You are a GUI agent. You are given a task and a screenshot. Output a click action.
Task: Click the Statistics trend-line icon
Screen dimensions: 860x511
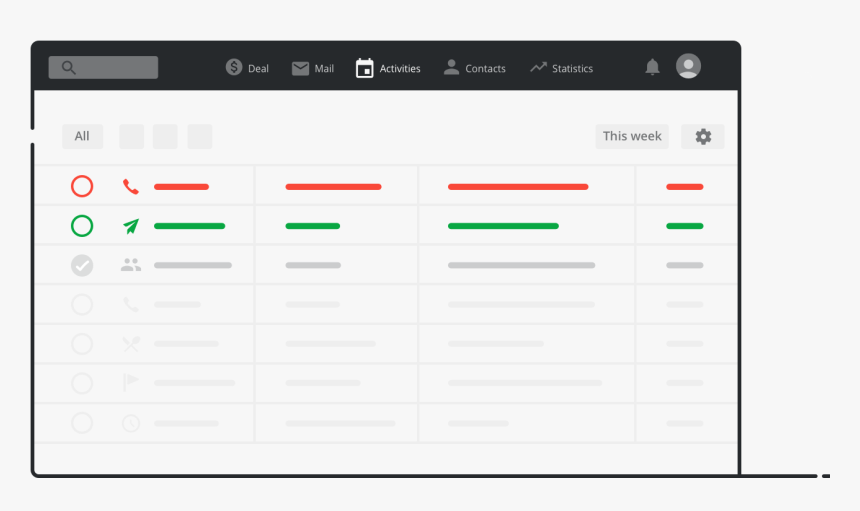tap(538, 67)
